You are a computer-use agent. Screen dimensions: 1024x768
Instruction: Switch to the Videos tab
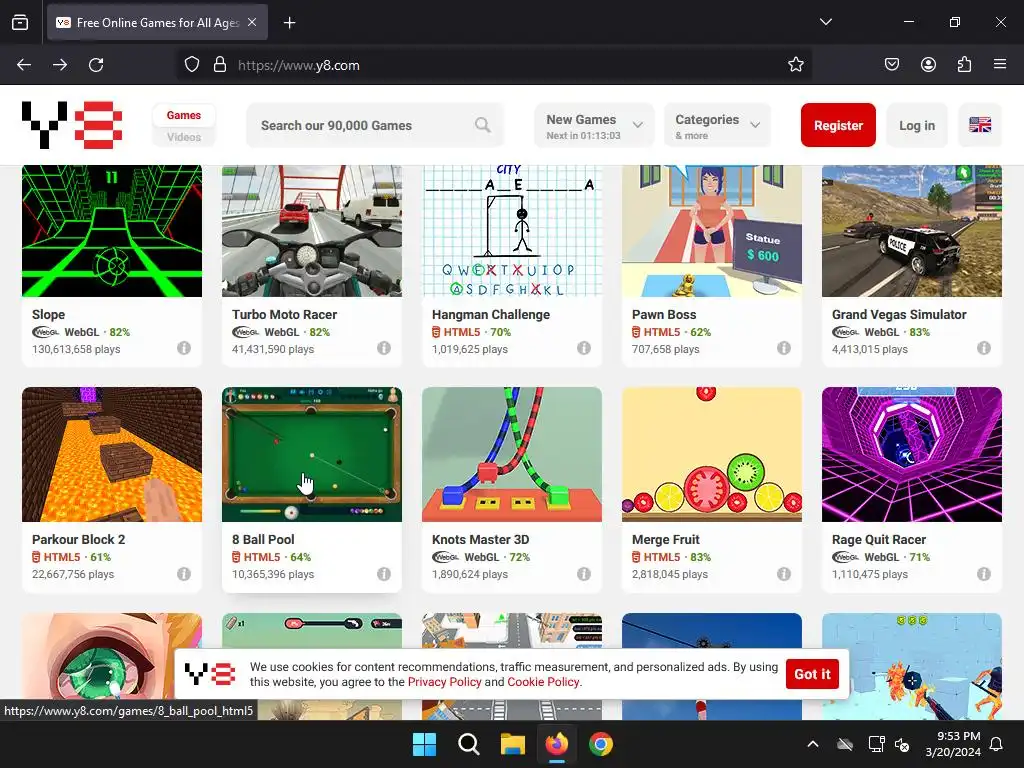[x=184, y=137]
